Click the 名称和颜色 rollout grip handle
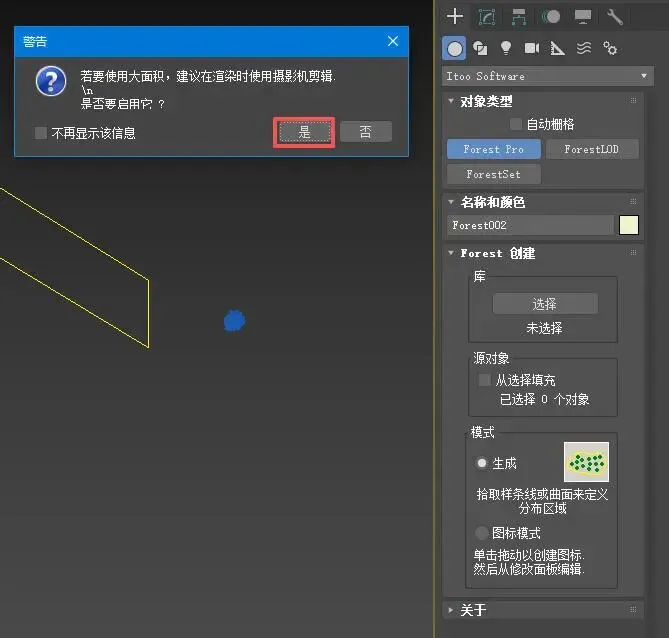Screen dimensions: 669x638 633,201
